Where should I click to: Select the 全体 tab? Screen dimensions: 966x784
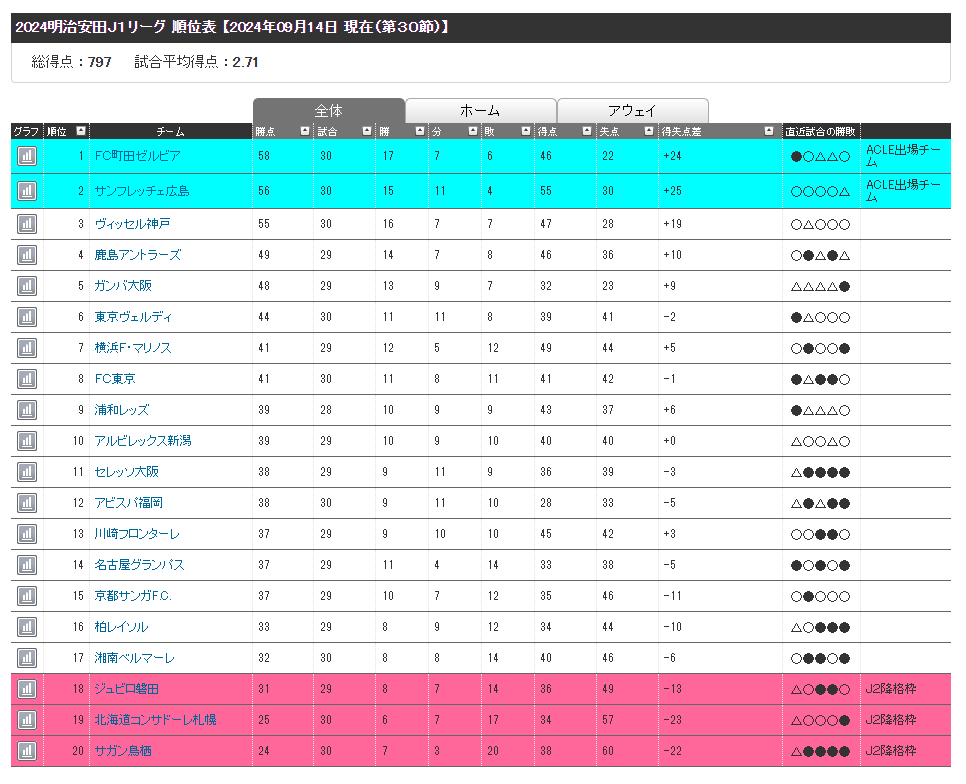(328, 111)
